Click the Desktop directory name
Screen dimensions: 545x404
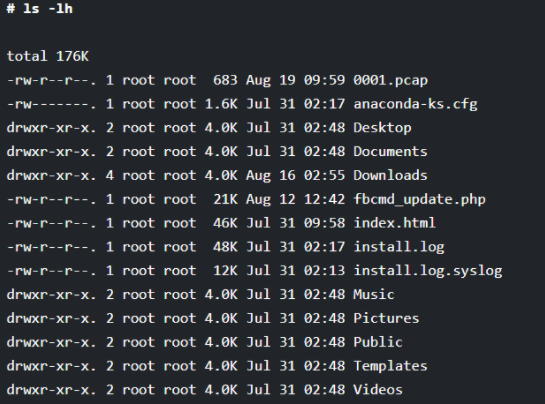[382, 128]
